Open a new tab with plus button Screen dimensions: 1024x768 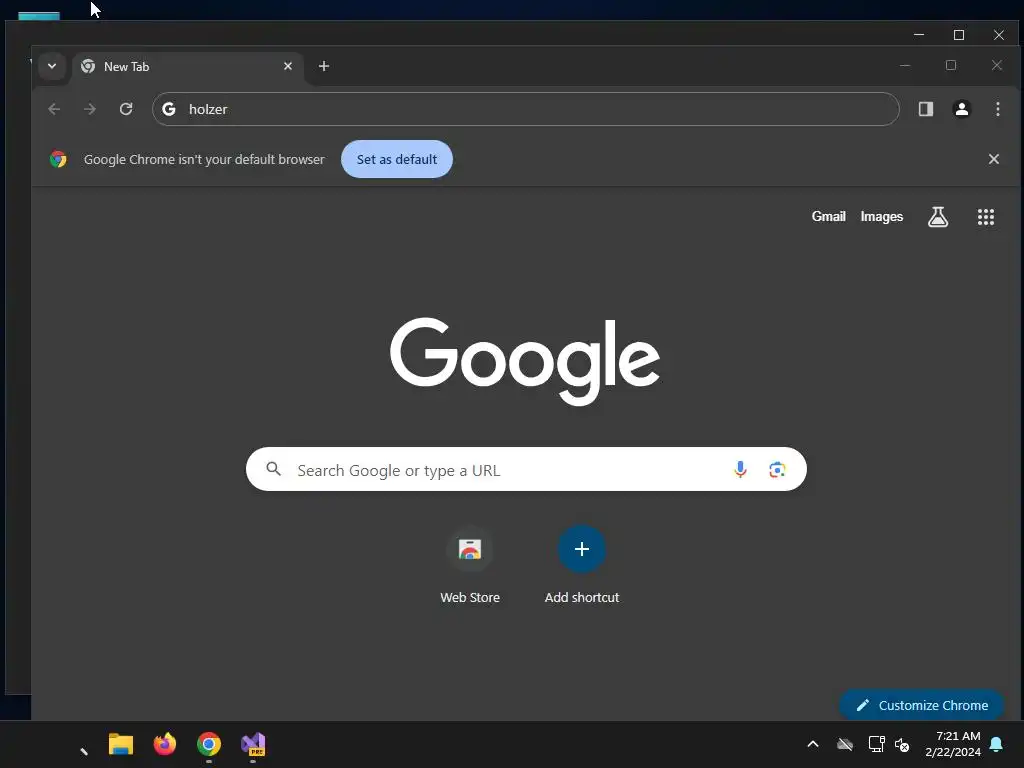(324, 66)
